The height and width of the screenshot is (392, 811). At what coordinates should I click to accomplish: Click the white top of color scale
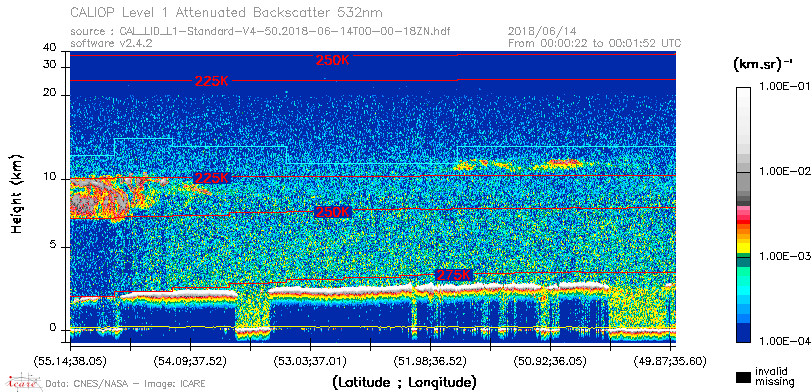point(744,93)
